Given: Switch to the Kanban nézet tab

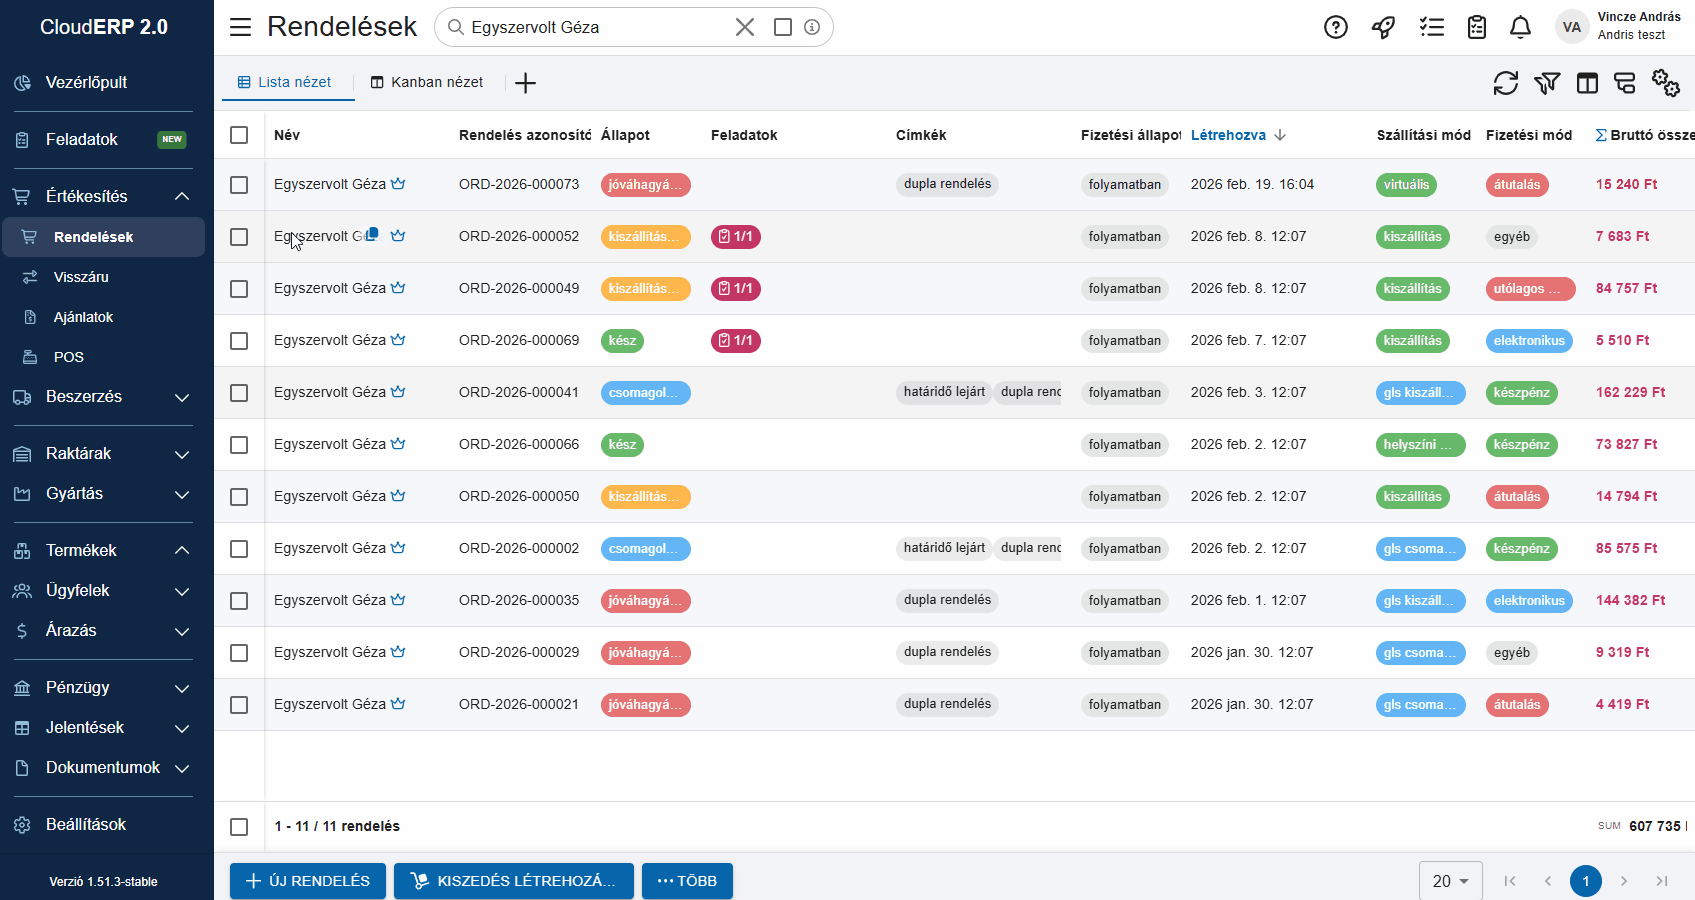Looking at the screenshot, I should [427, 83].
